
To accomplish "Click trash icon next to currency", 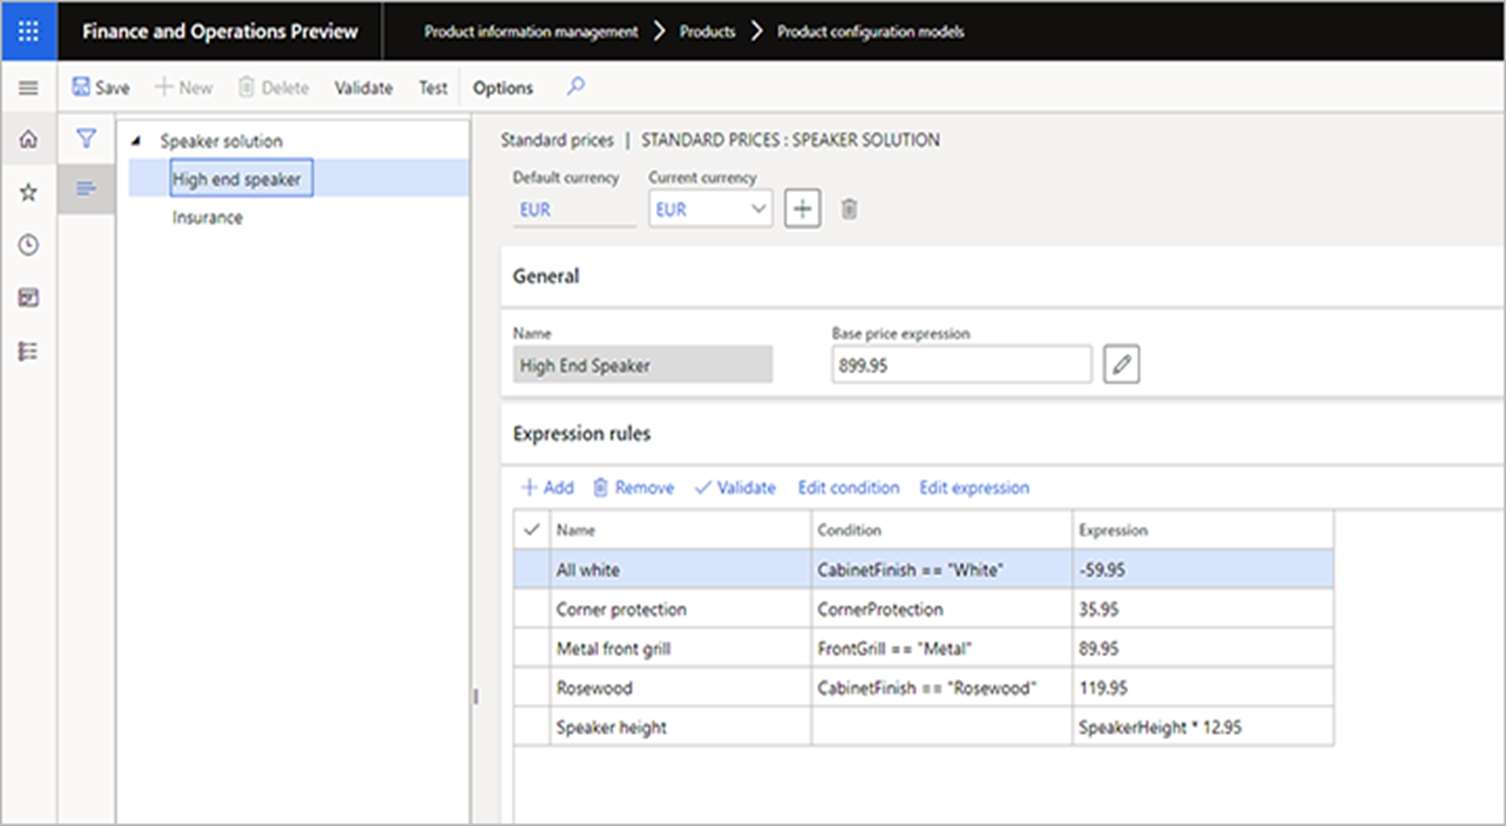I will click(849, 209).
